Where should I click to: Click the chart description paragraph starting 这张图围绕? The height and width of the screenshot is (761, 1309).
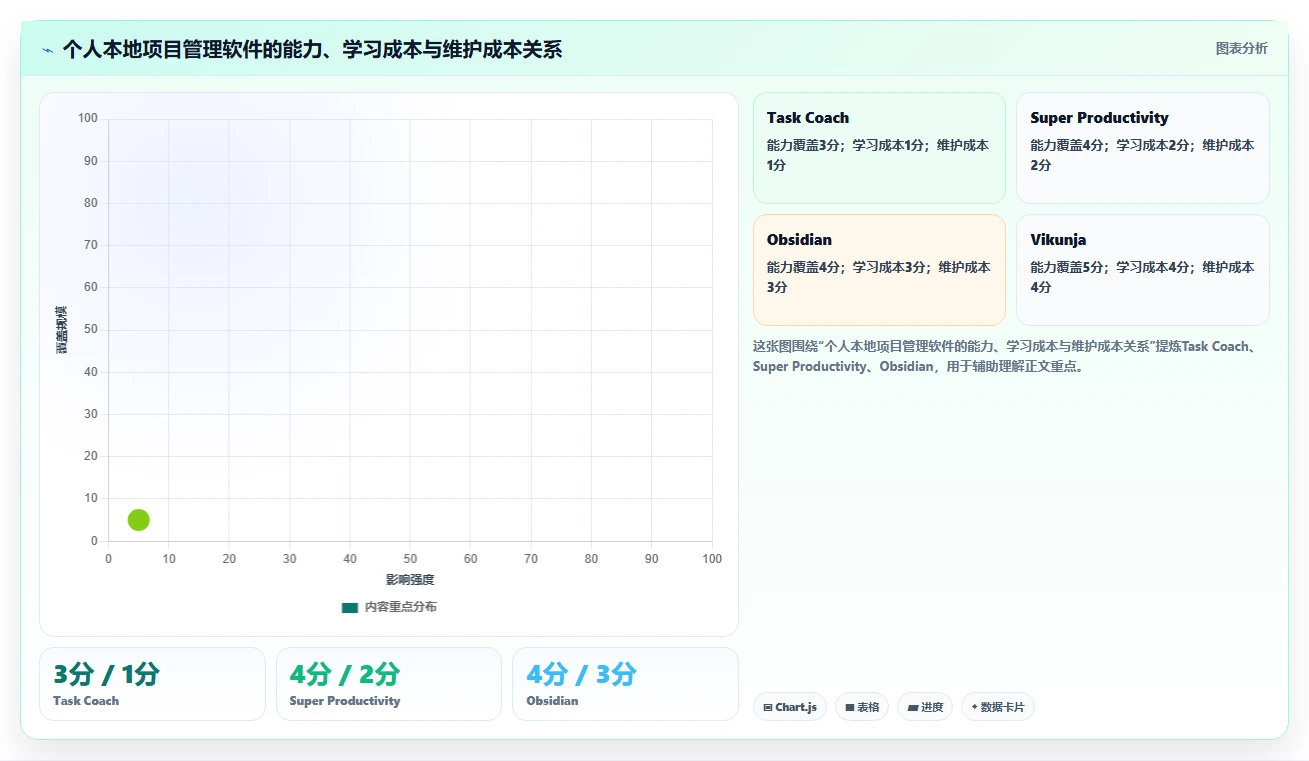pos(1011,356)
